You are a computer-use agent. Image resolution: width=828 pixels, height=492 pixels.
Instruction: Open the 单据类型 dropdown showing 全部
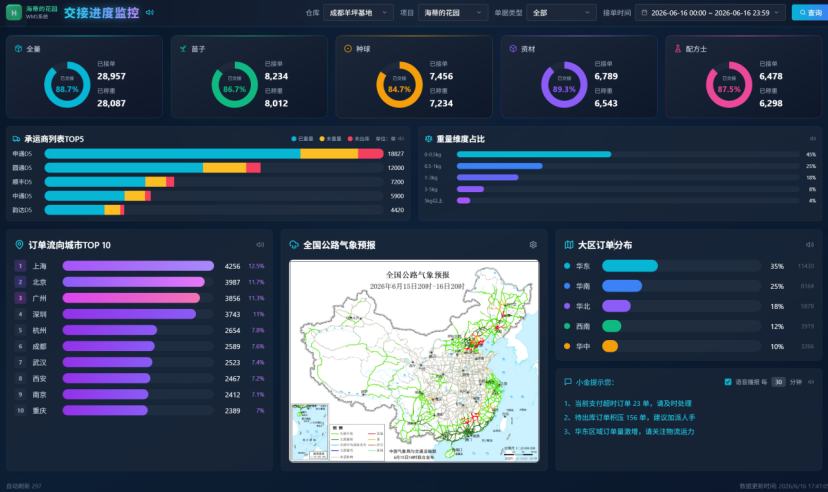pos(561,13)
